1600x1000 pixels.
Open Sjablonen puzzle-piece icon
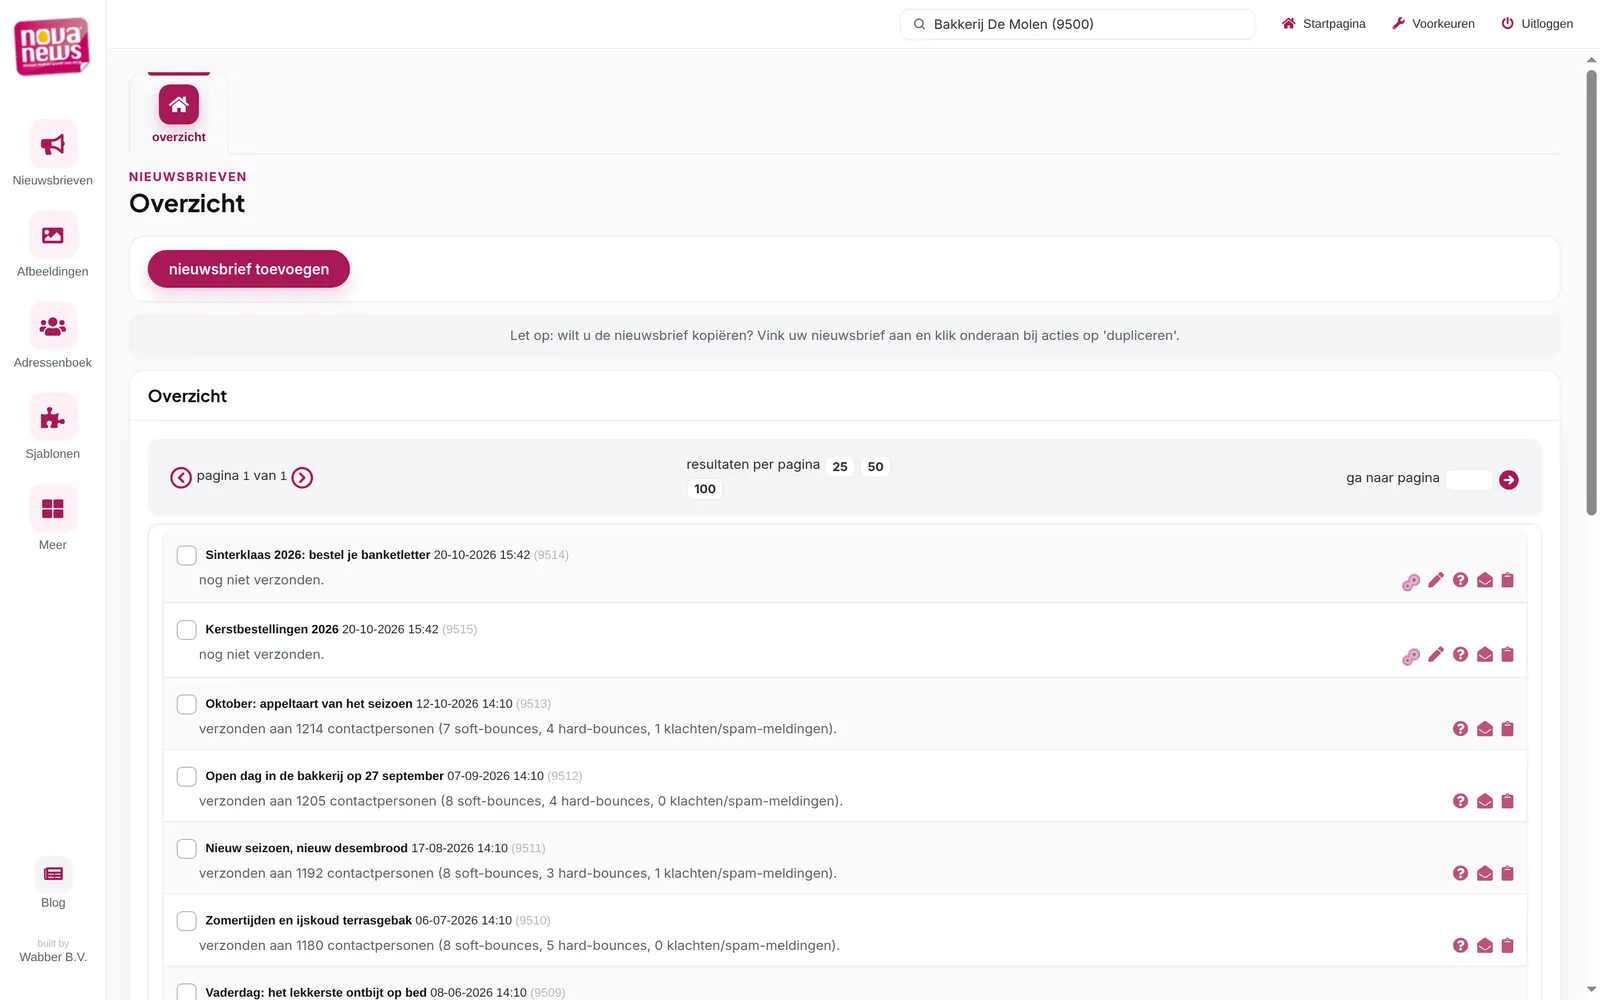[53, 418]
